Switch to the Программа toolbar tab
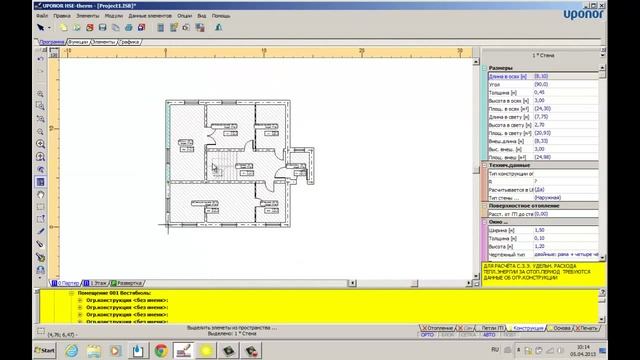This screenshot has width=640, height=360. pyautogui.click(x=52, y=42)
